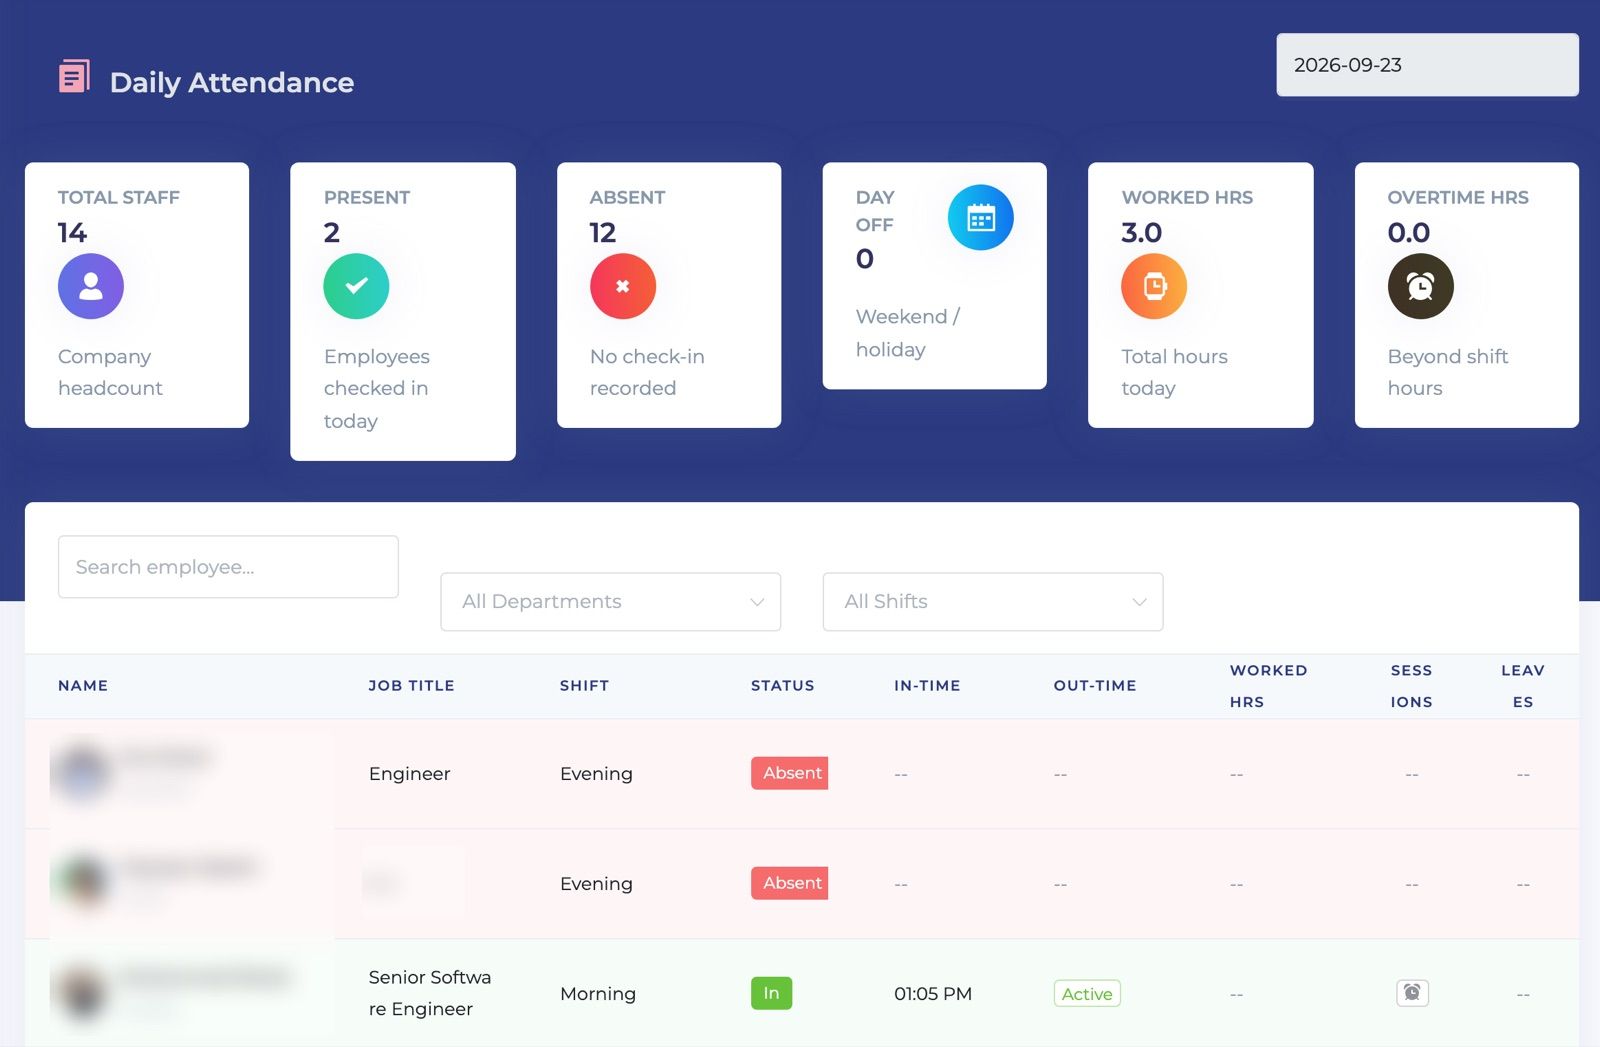Screen dimensions: 1600x1047
Task: Click the In-Time column header
Action: click(927, 686)
